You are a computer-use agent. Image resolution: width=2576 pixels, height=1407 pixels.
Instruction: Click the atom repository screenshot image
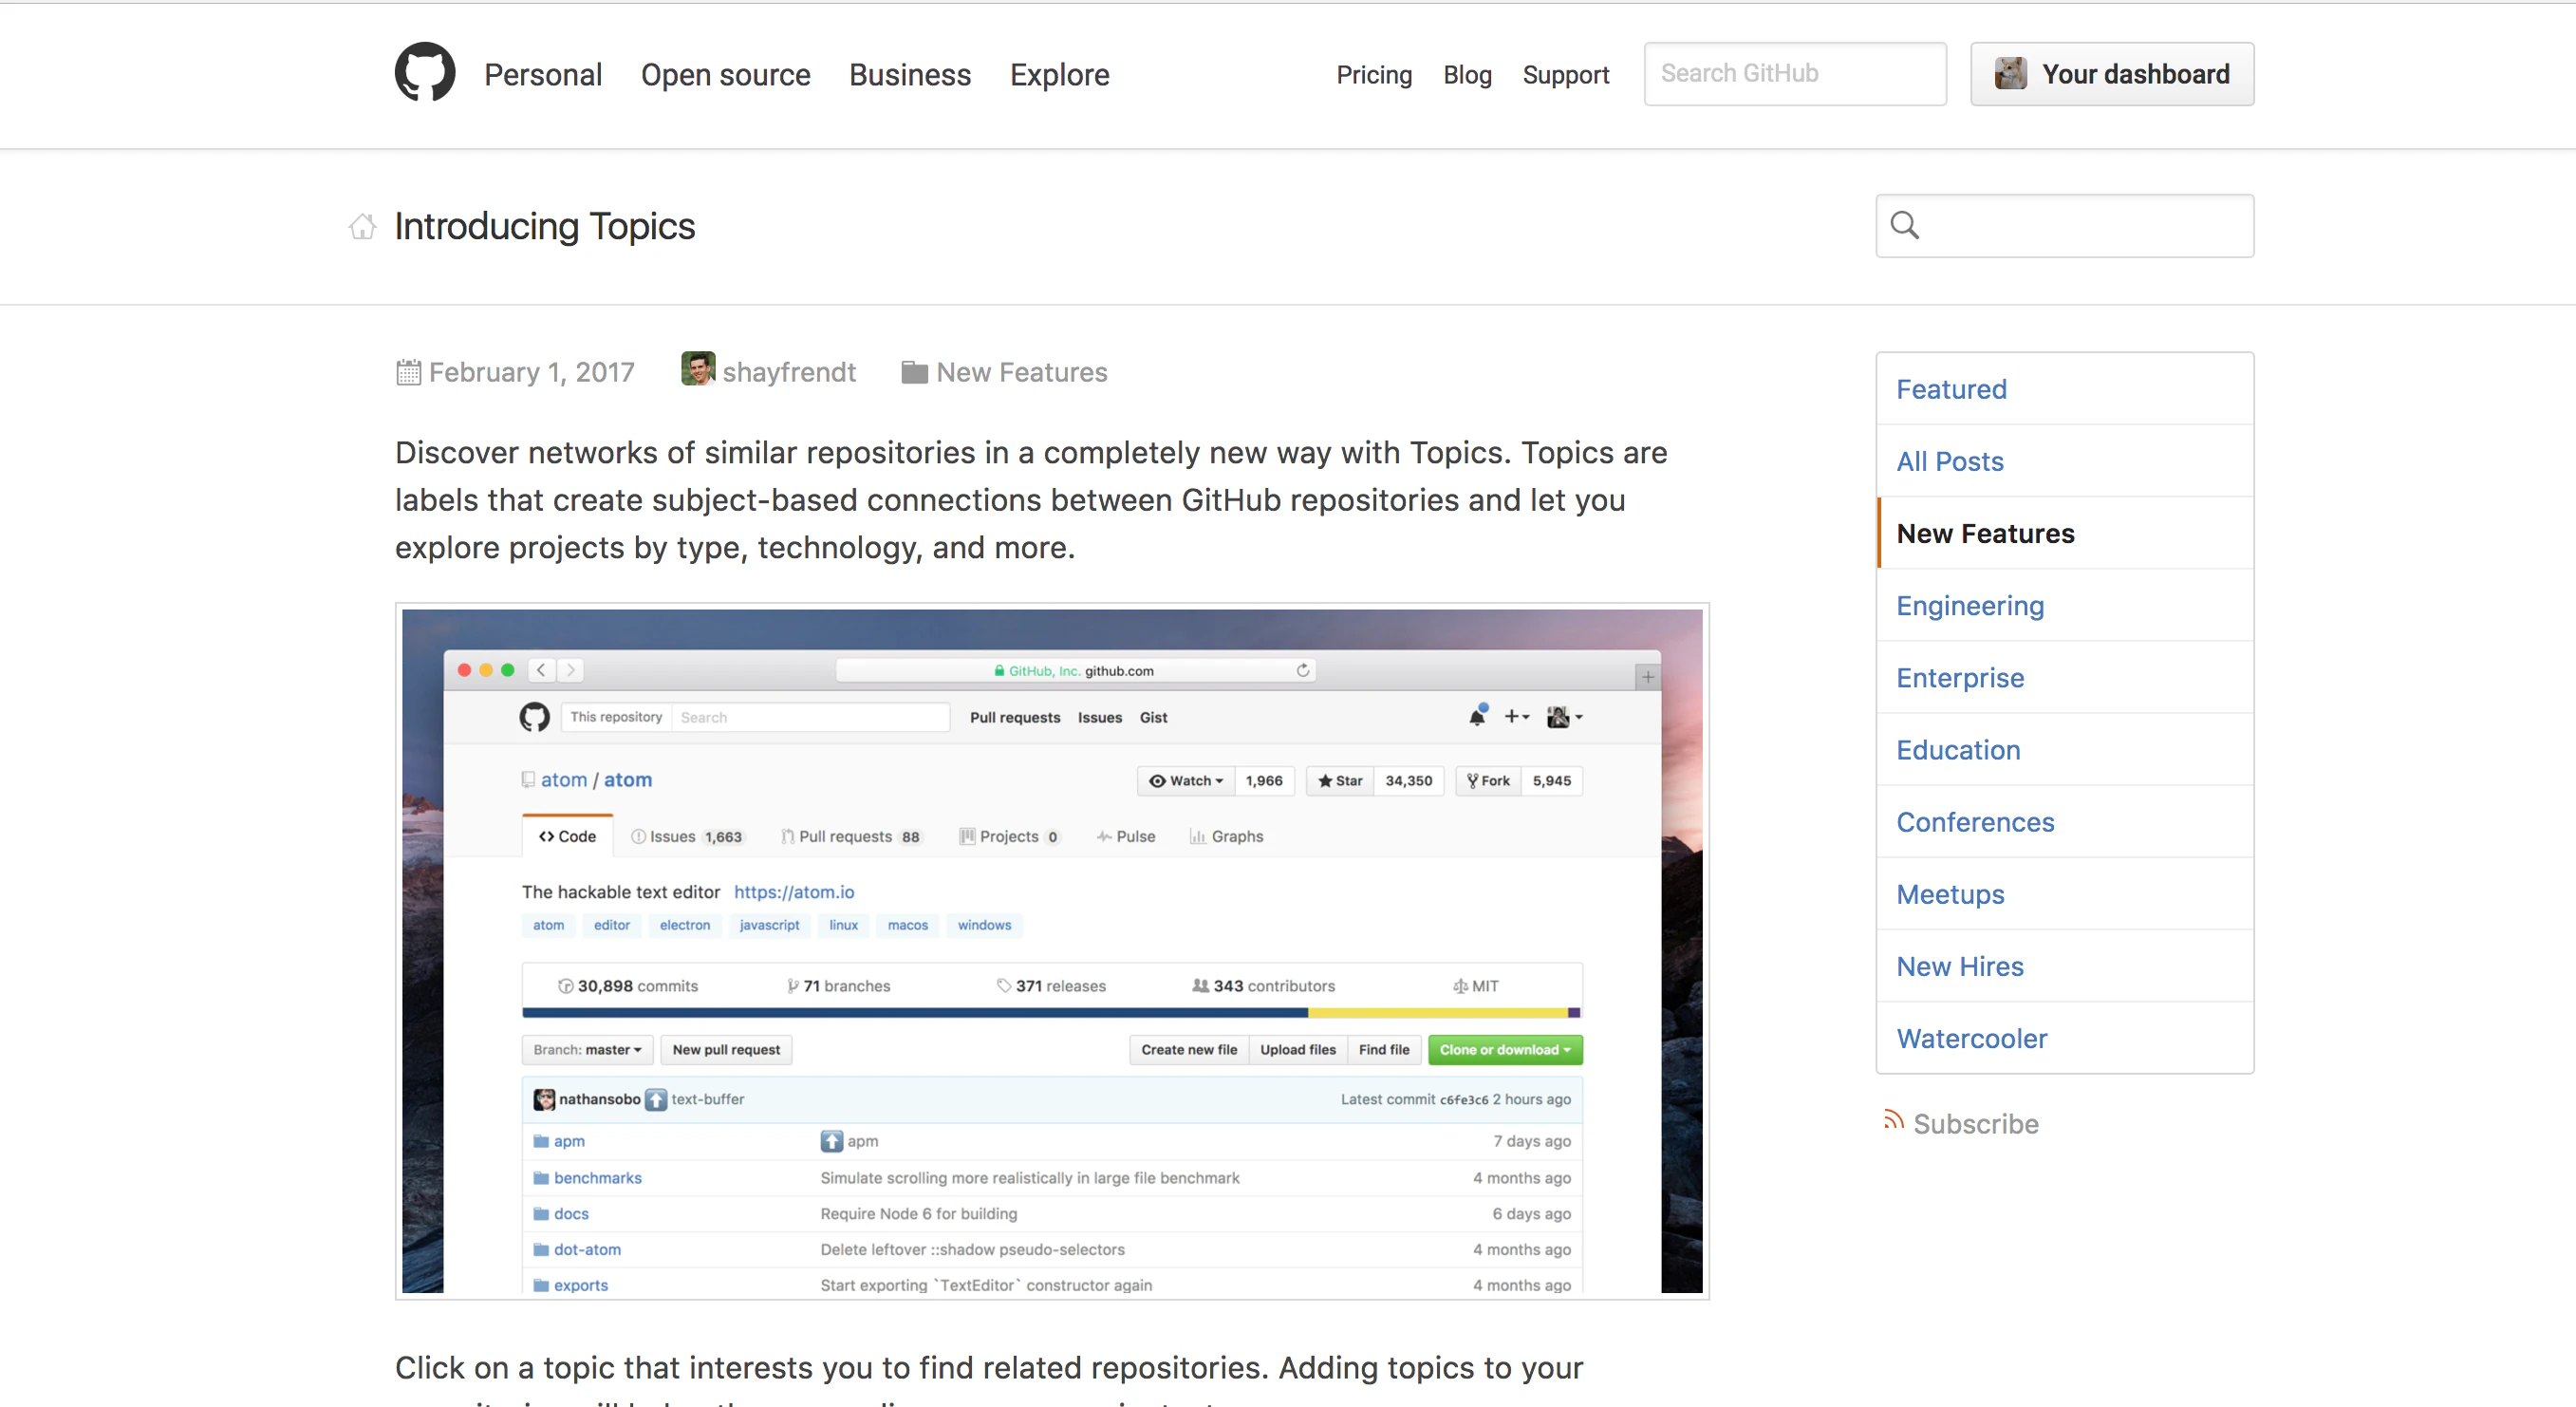click(x=1052, y=950)
